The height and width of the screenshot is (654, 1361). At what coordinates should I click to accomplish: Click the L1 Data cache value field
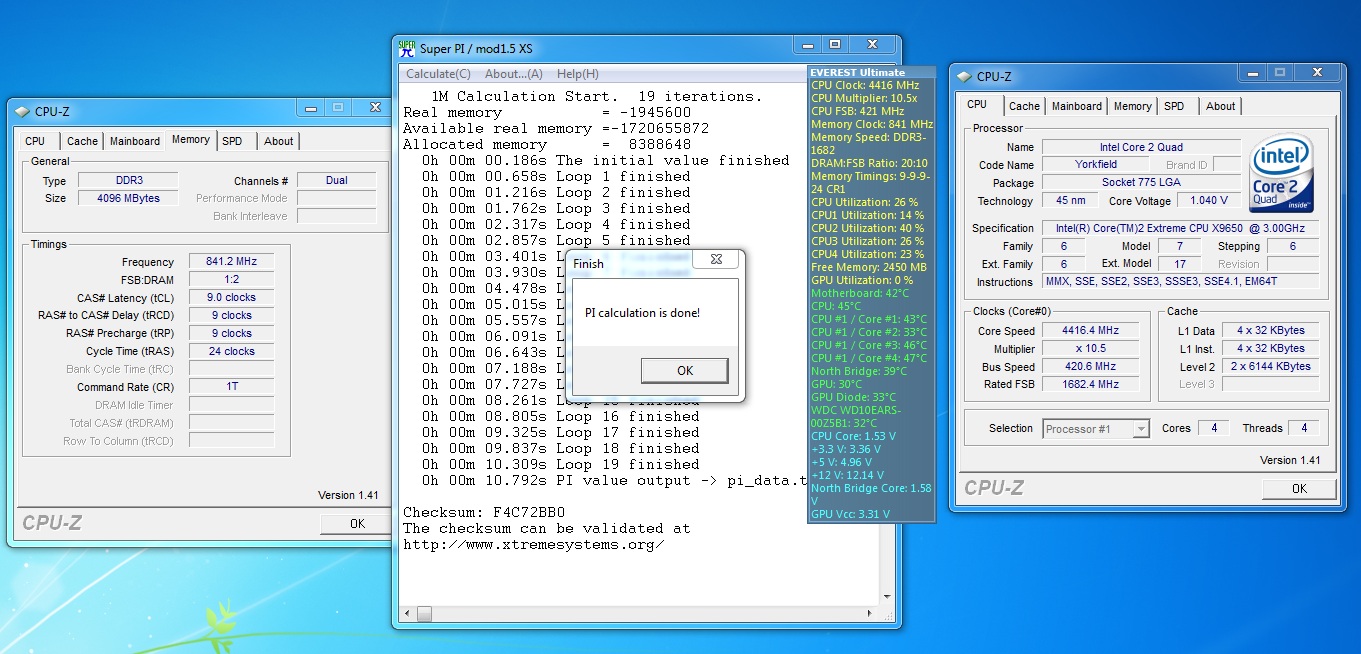(x=1270, y=331)
